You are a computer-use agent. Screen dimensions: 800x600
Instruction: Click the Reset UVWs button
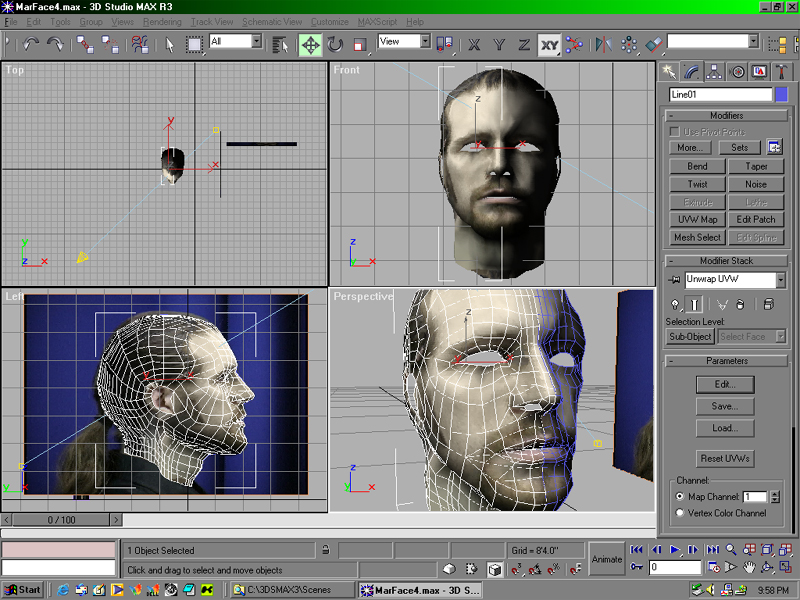coord(725,459)
